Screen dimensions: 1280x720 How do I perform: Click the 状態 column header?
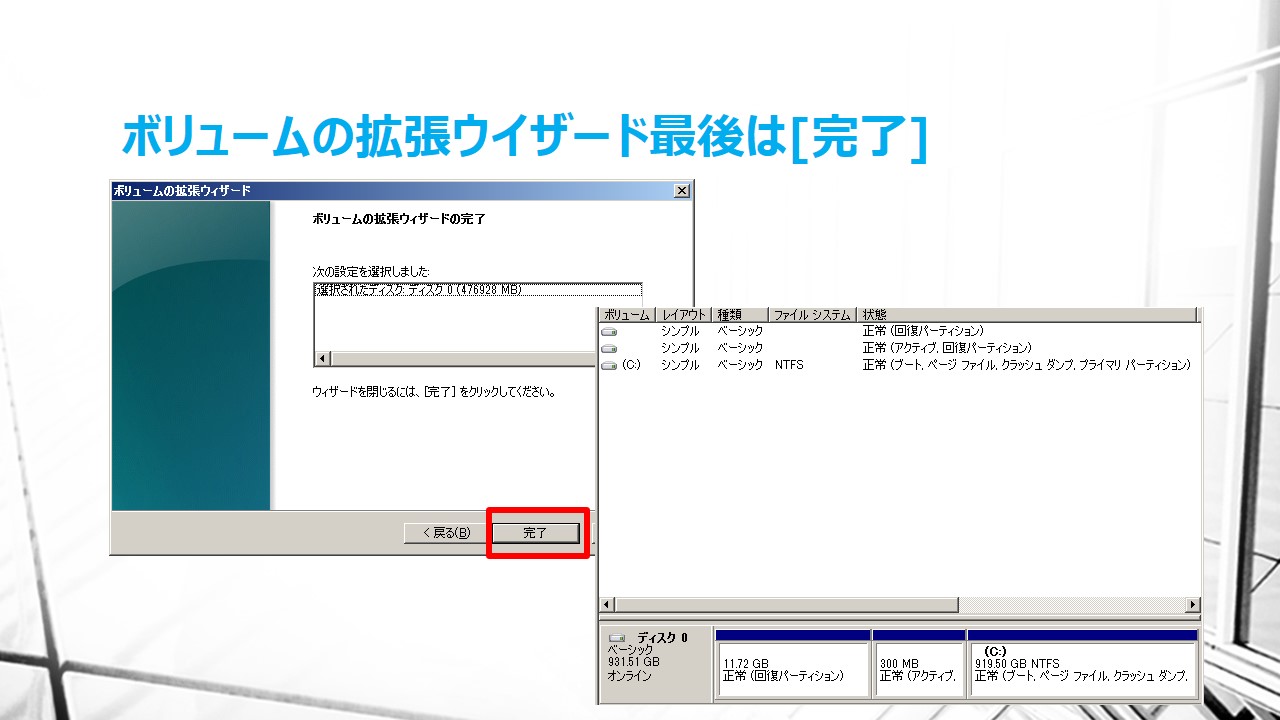point(1027,315)
